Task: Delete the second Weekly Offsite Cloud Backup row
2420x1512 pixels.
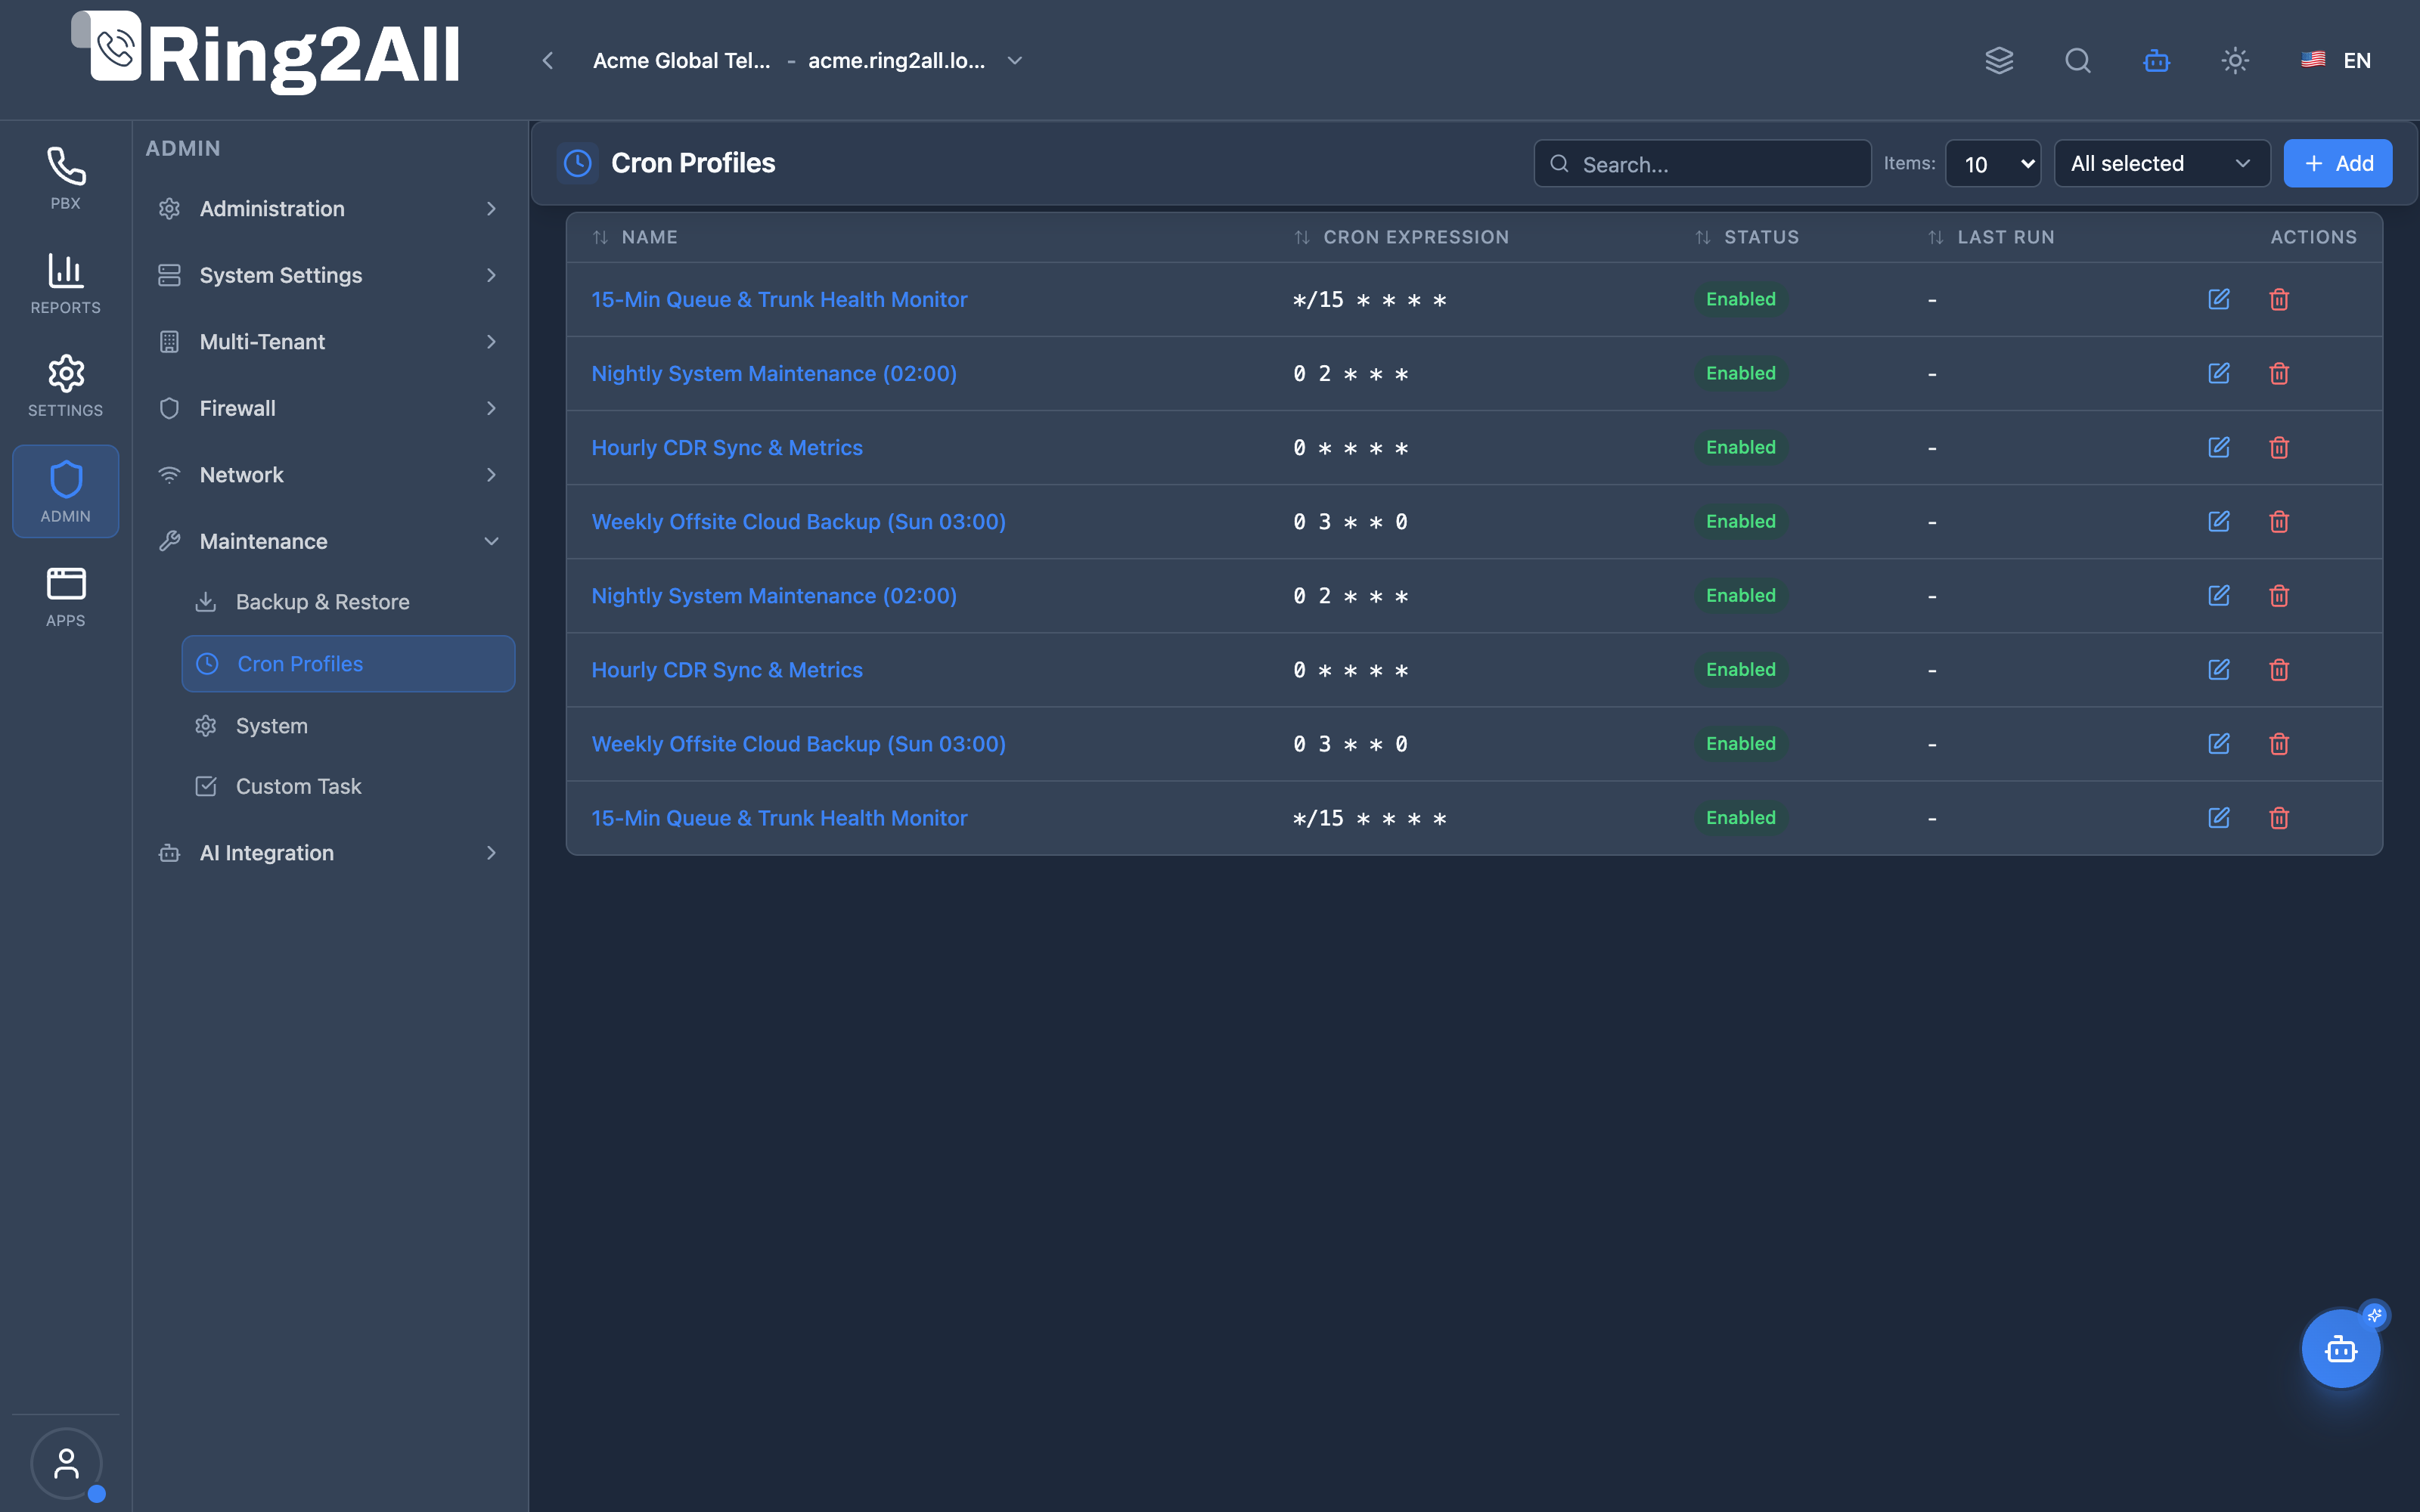Action: [2279, 743]
